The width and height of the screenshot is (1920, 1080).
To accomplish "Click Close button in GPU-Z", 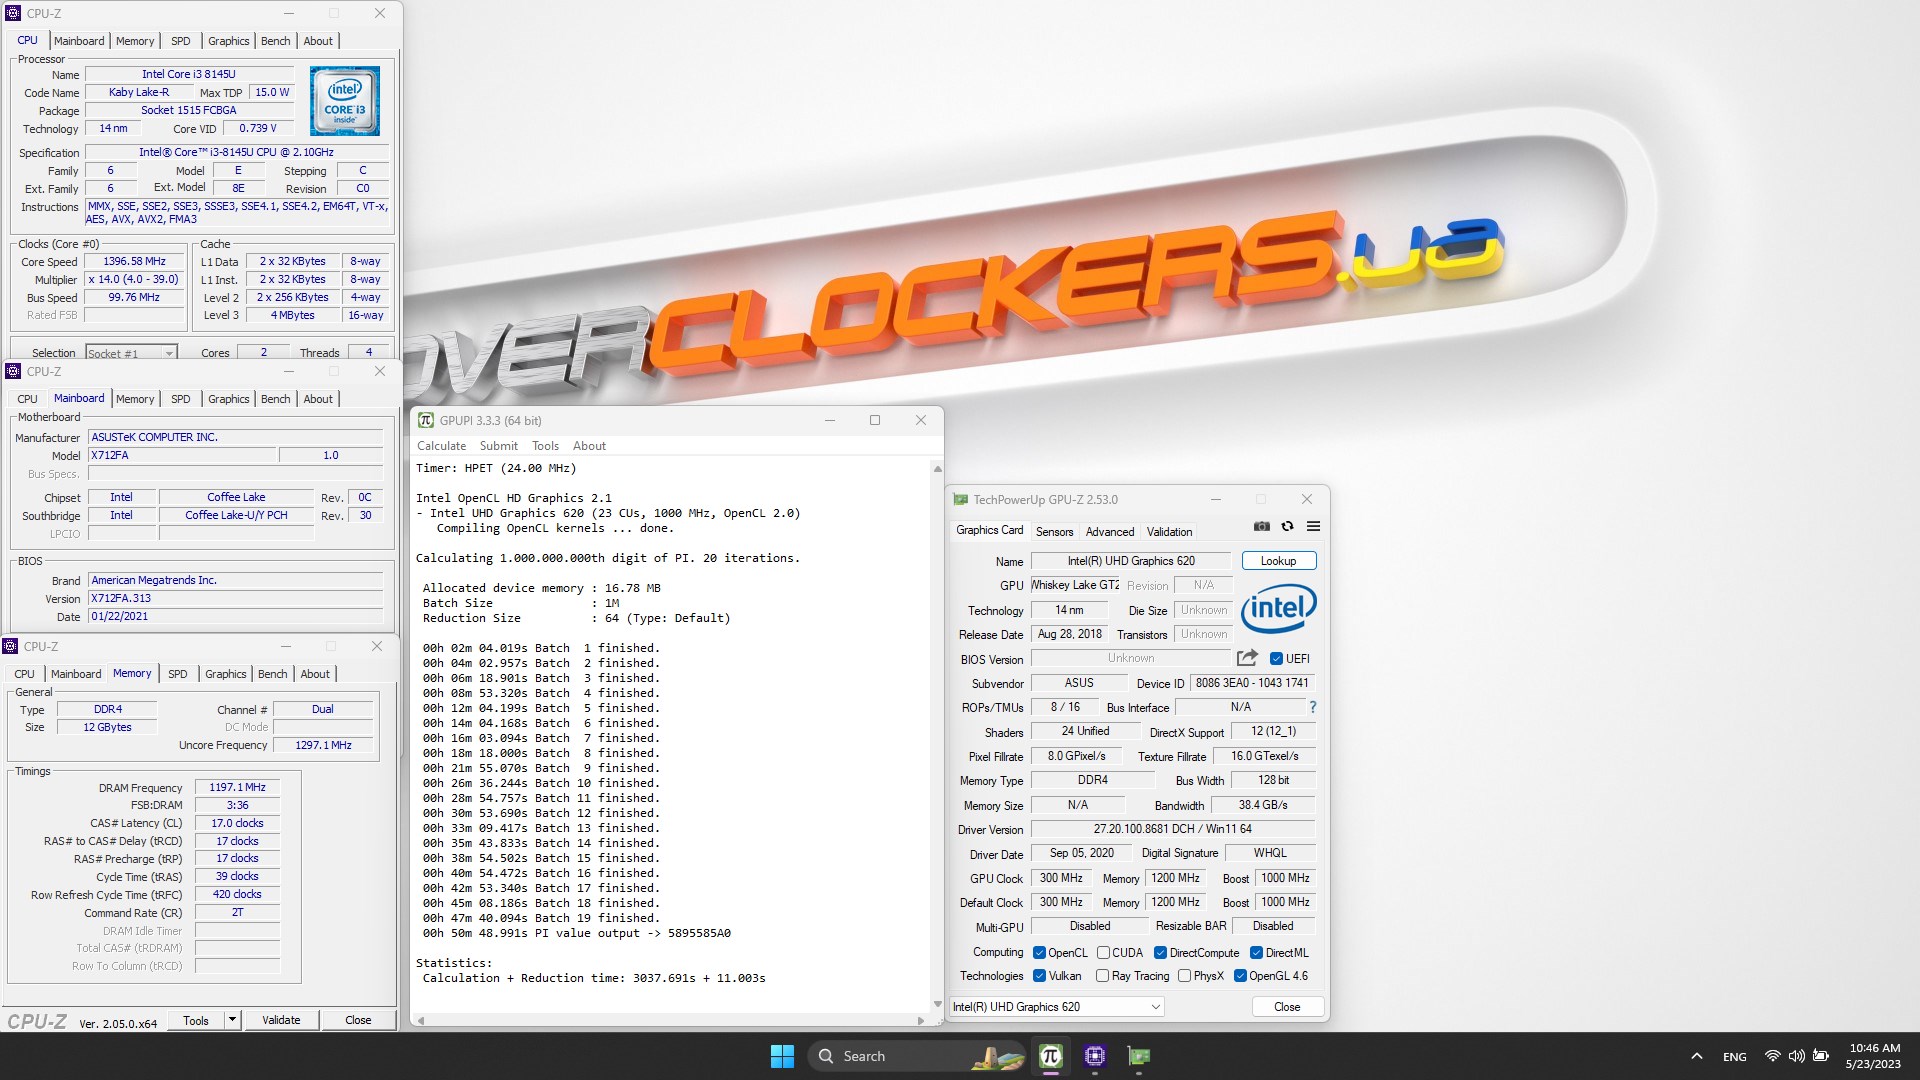I will point(1287,1007).
